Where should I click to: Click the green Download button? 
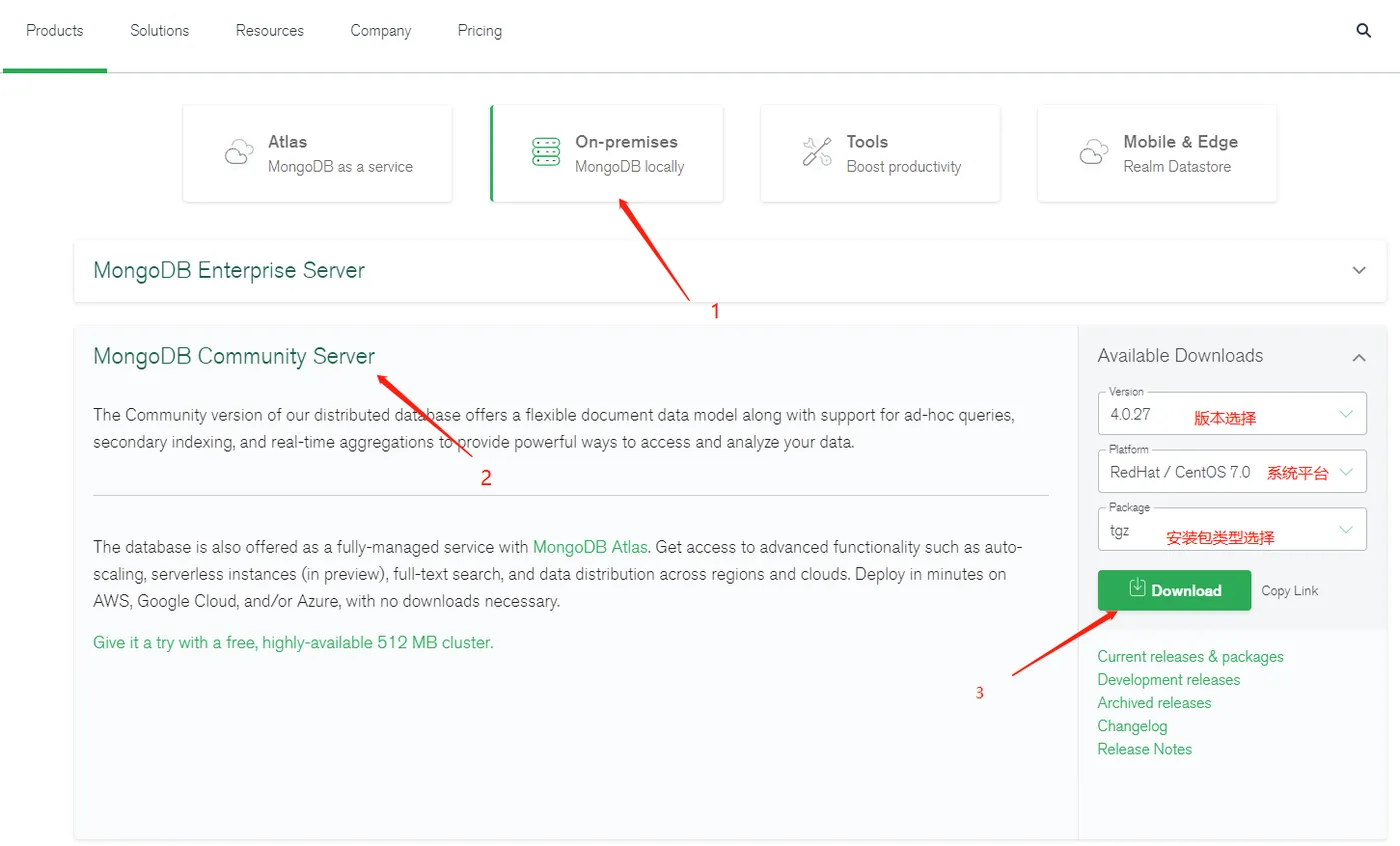[x=1174, y=590]
